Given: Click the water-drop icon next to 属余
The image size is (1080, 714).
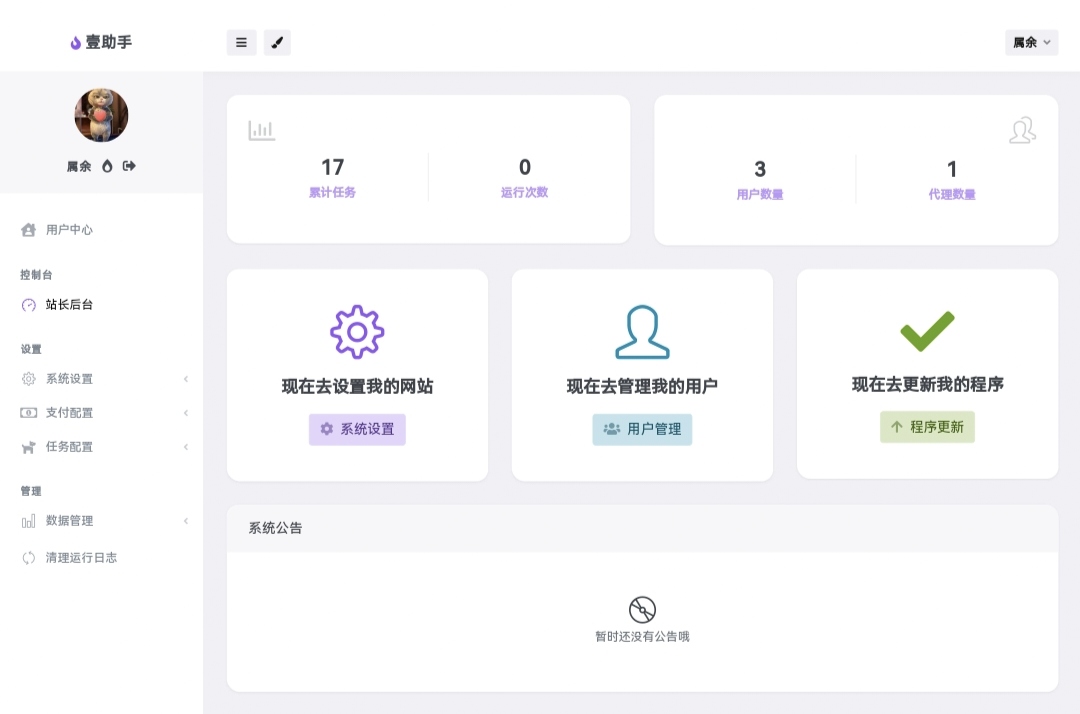Looking at the screenshot, I should tap(109, 166).
